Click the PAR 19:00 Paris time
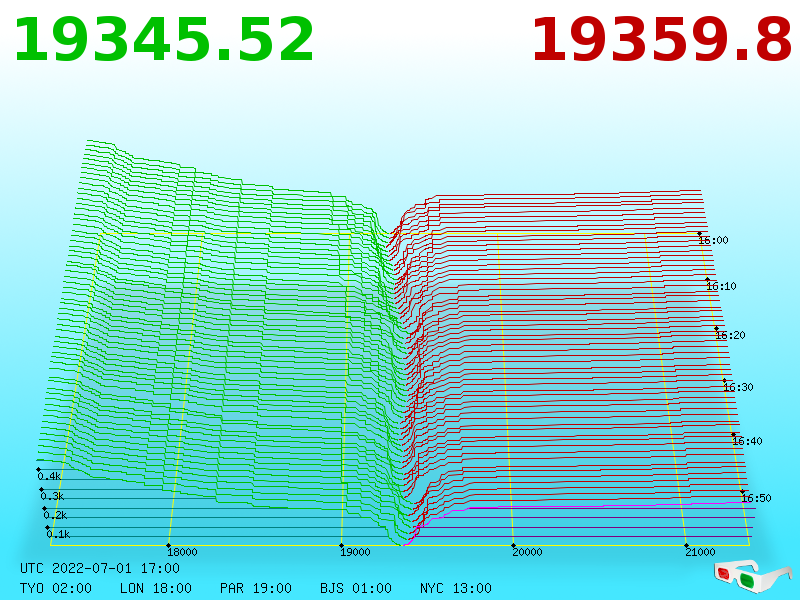 [256, 588]
